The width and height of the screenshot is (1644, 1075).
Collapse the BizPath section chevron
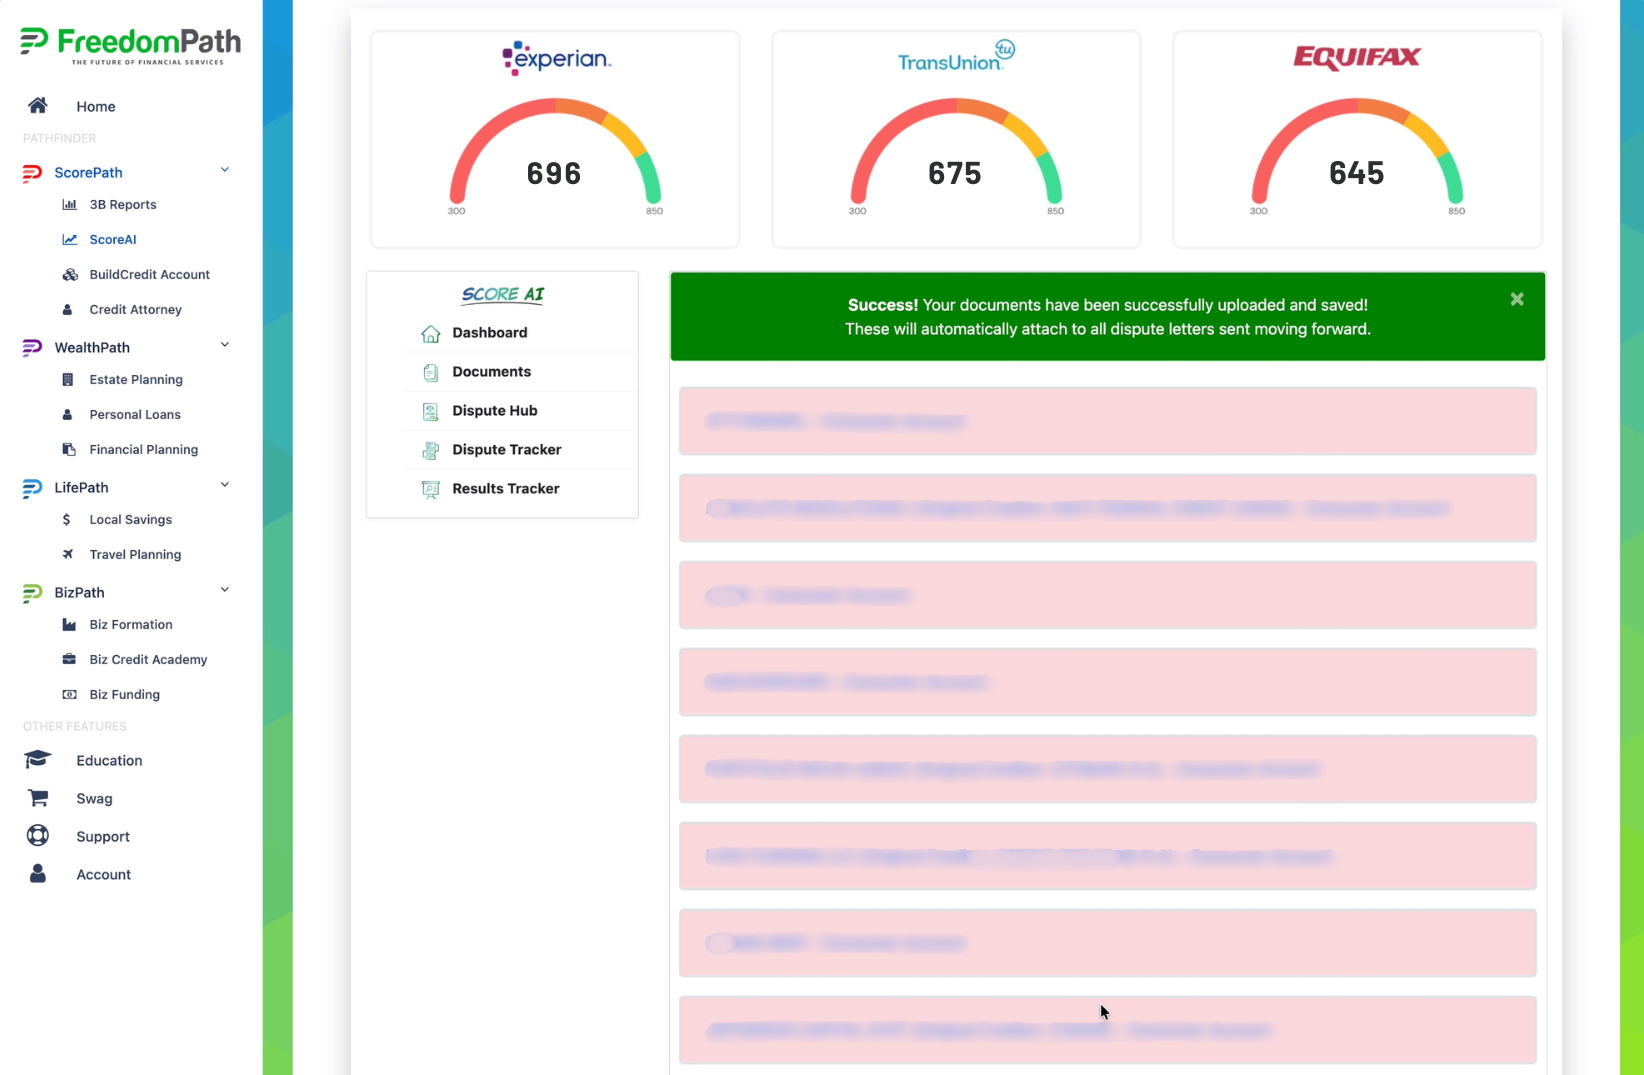(225, 590)
